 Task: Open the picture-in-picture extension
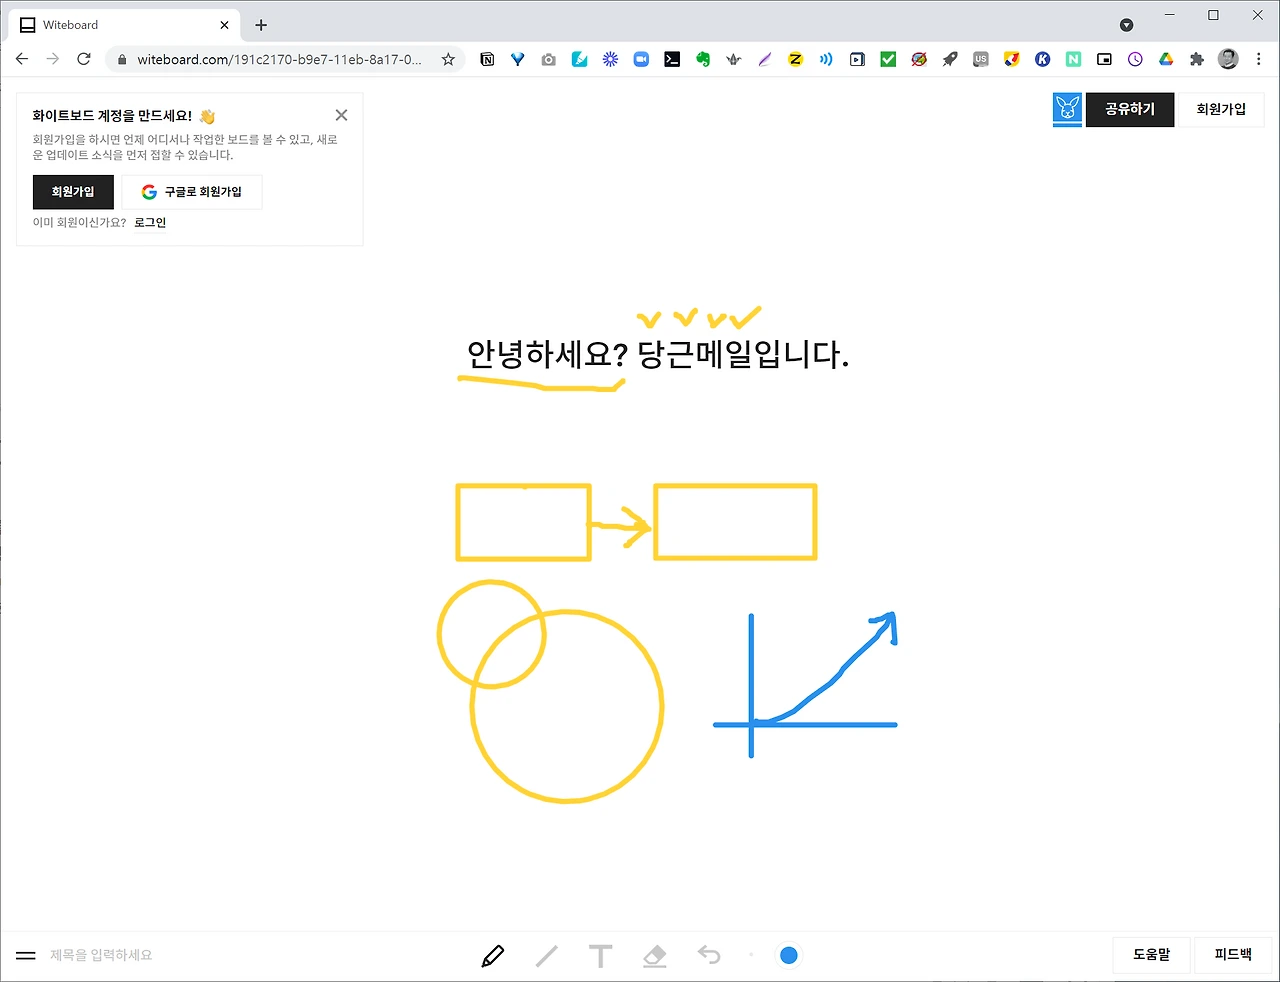click(1104, 60)
